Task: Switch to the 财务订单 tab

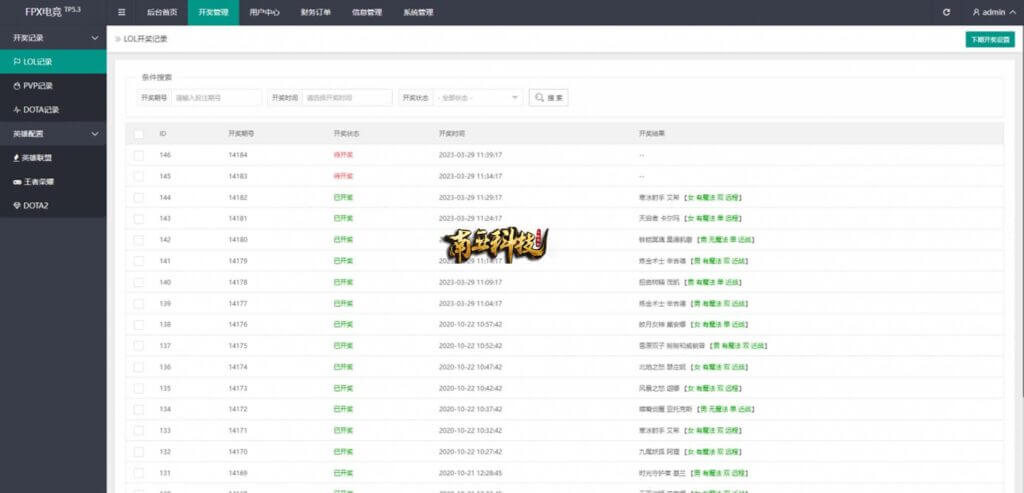Action: (x=315, y=12)
